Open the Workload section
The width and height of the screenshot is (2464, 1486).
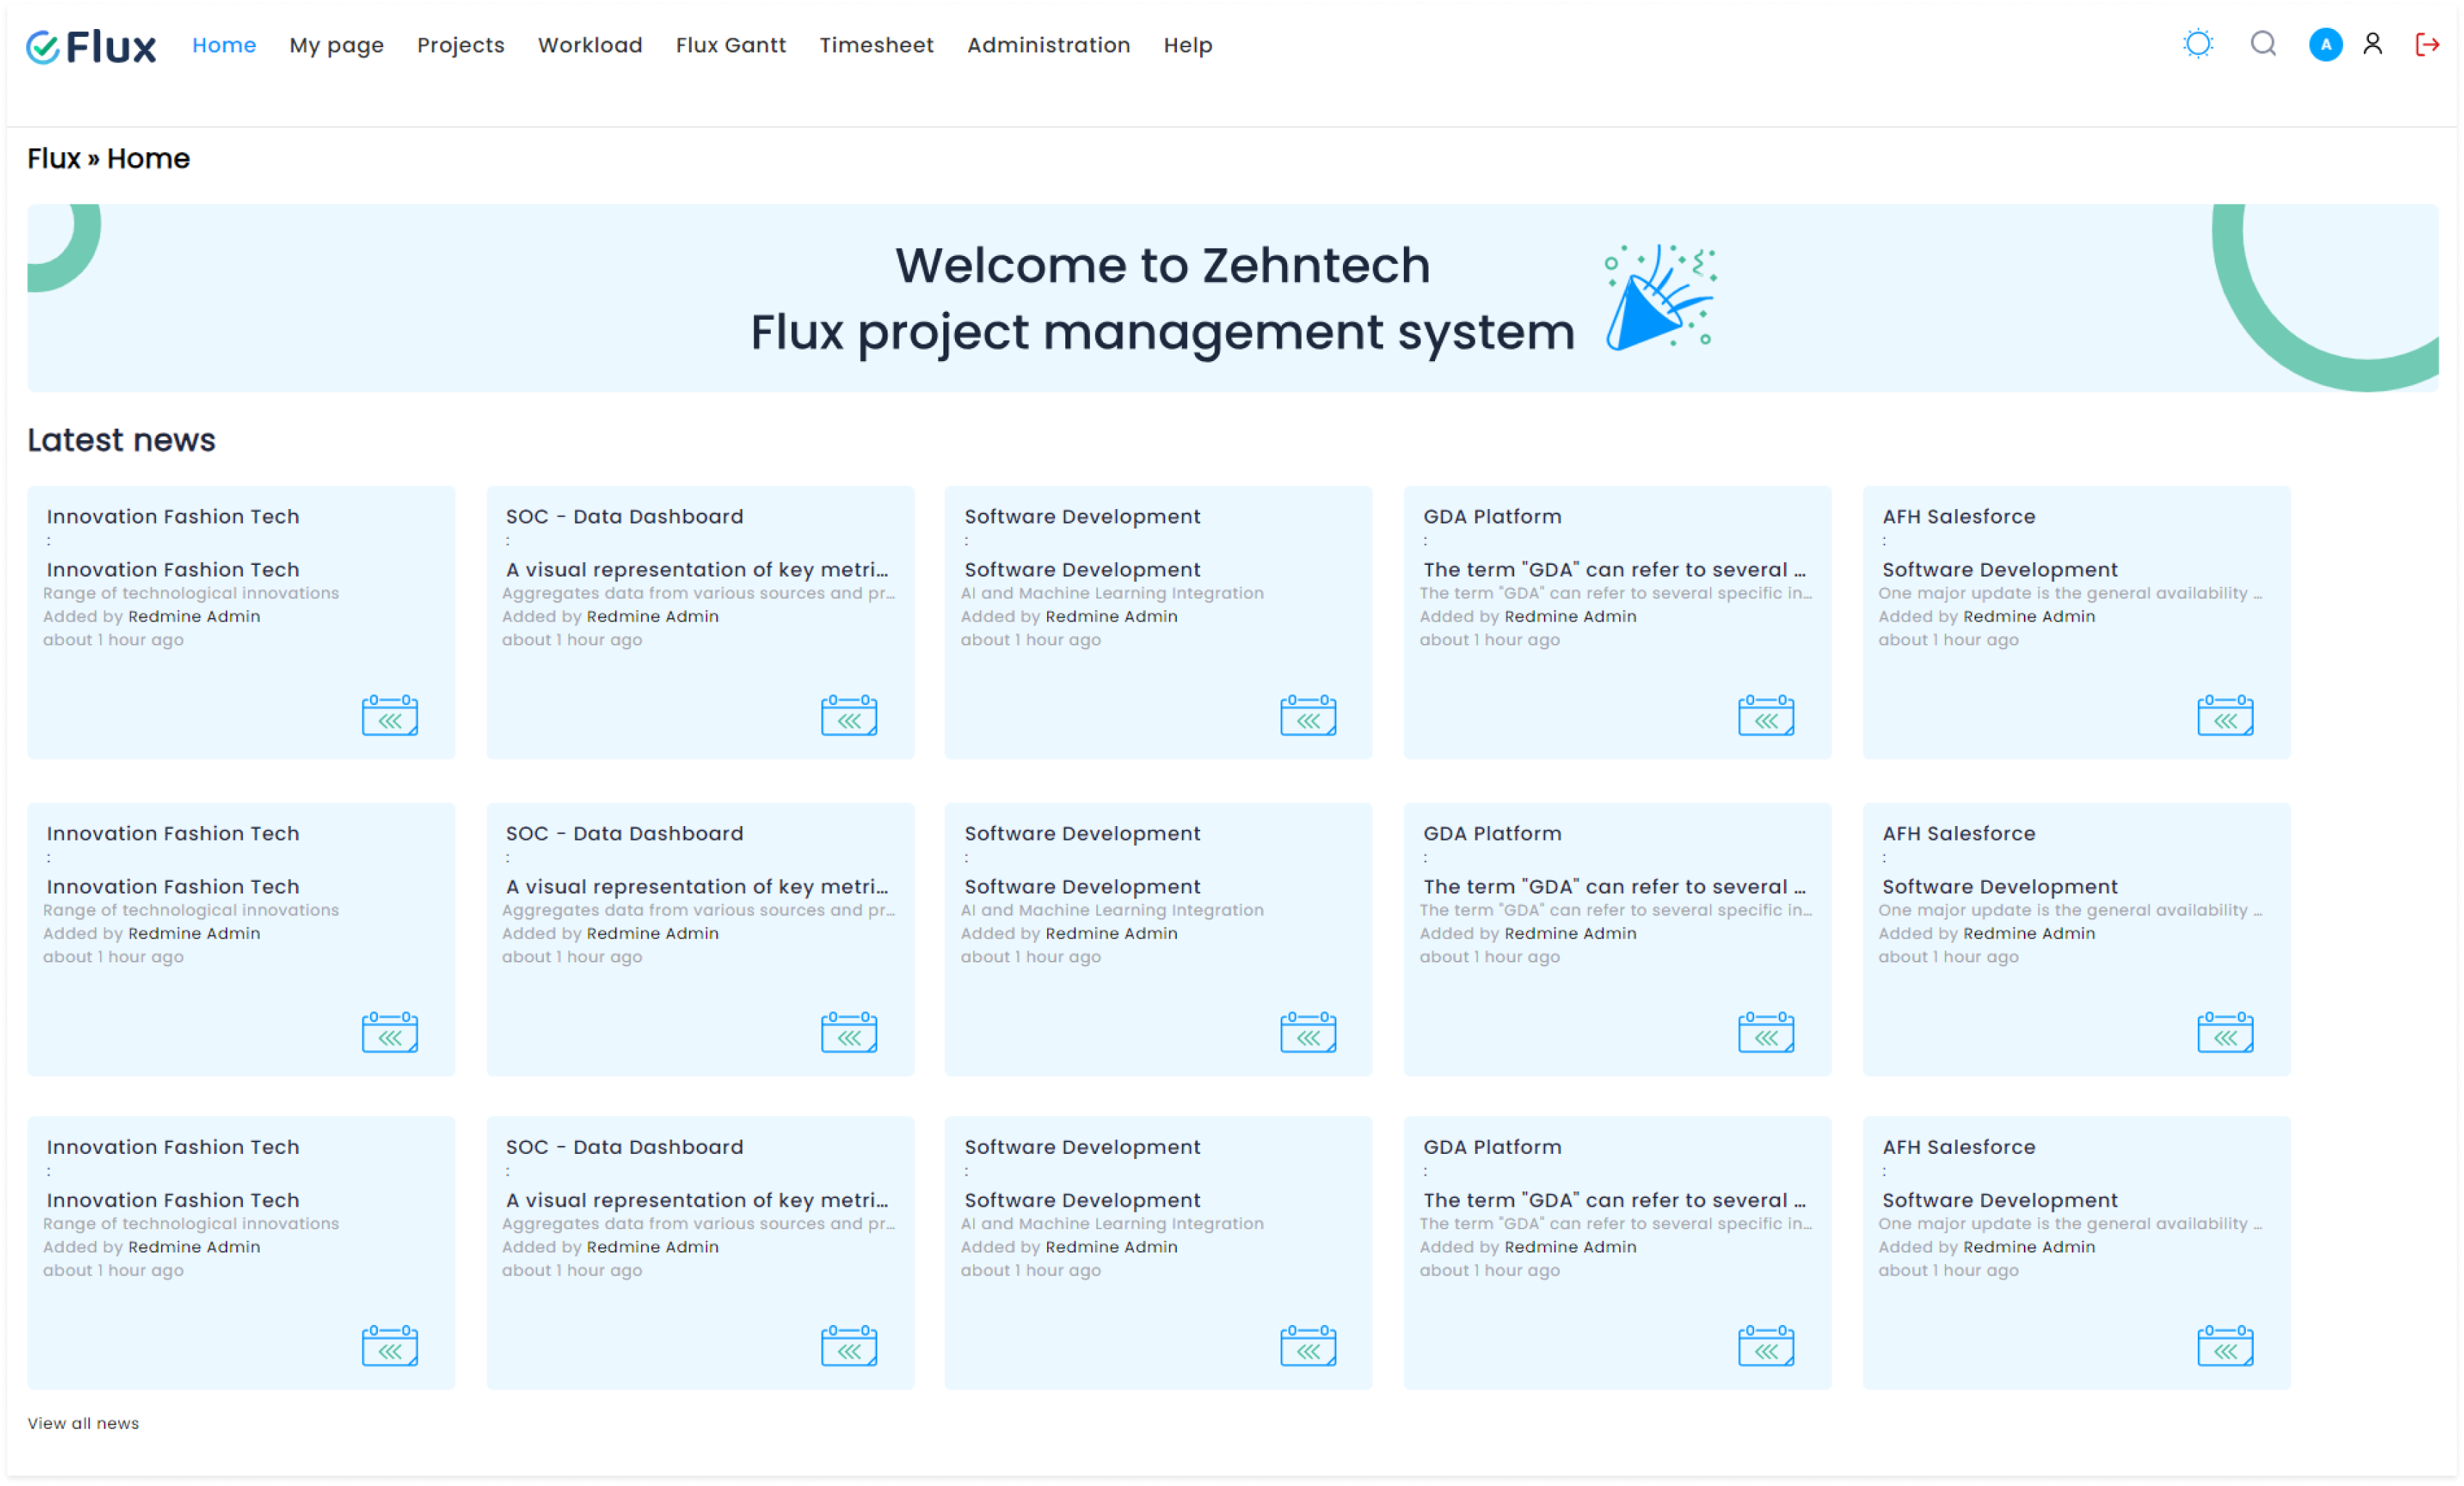coord(589,45)
